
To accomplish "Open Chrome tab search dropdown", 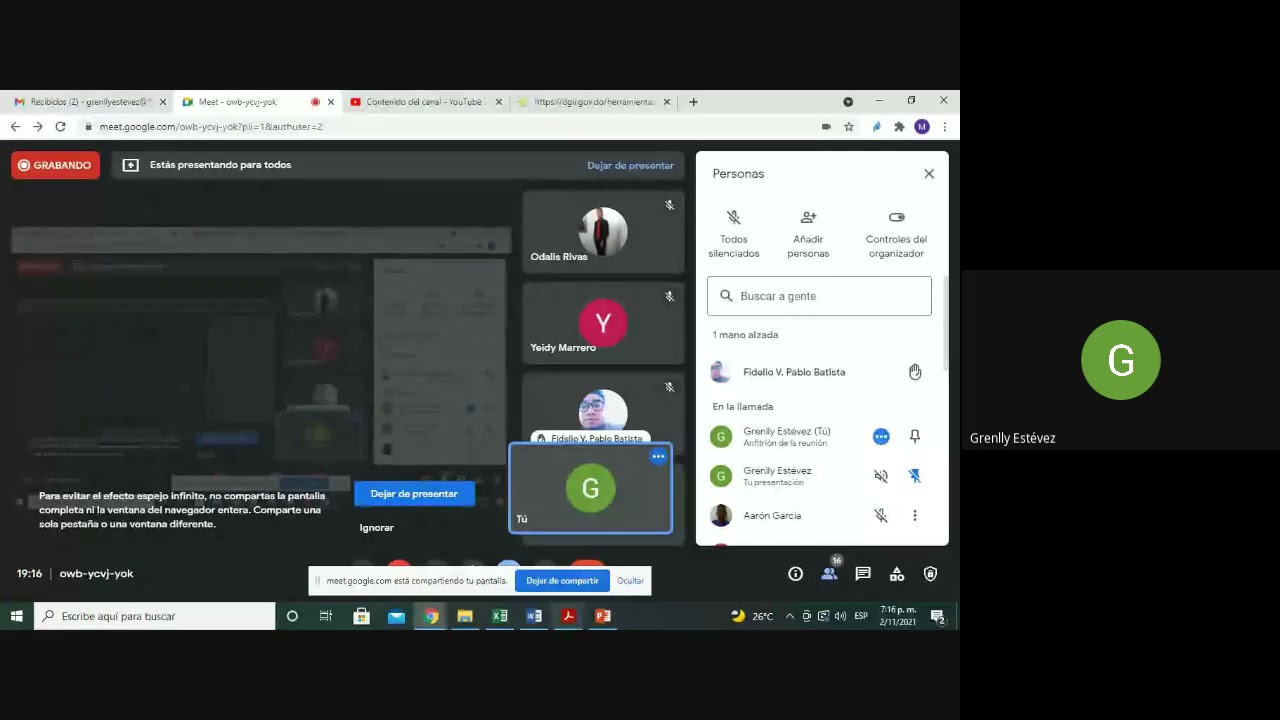I will coord(848,102).
